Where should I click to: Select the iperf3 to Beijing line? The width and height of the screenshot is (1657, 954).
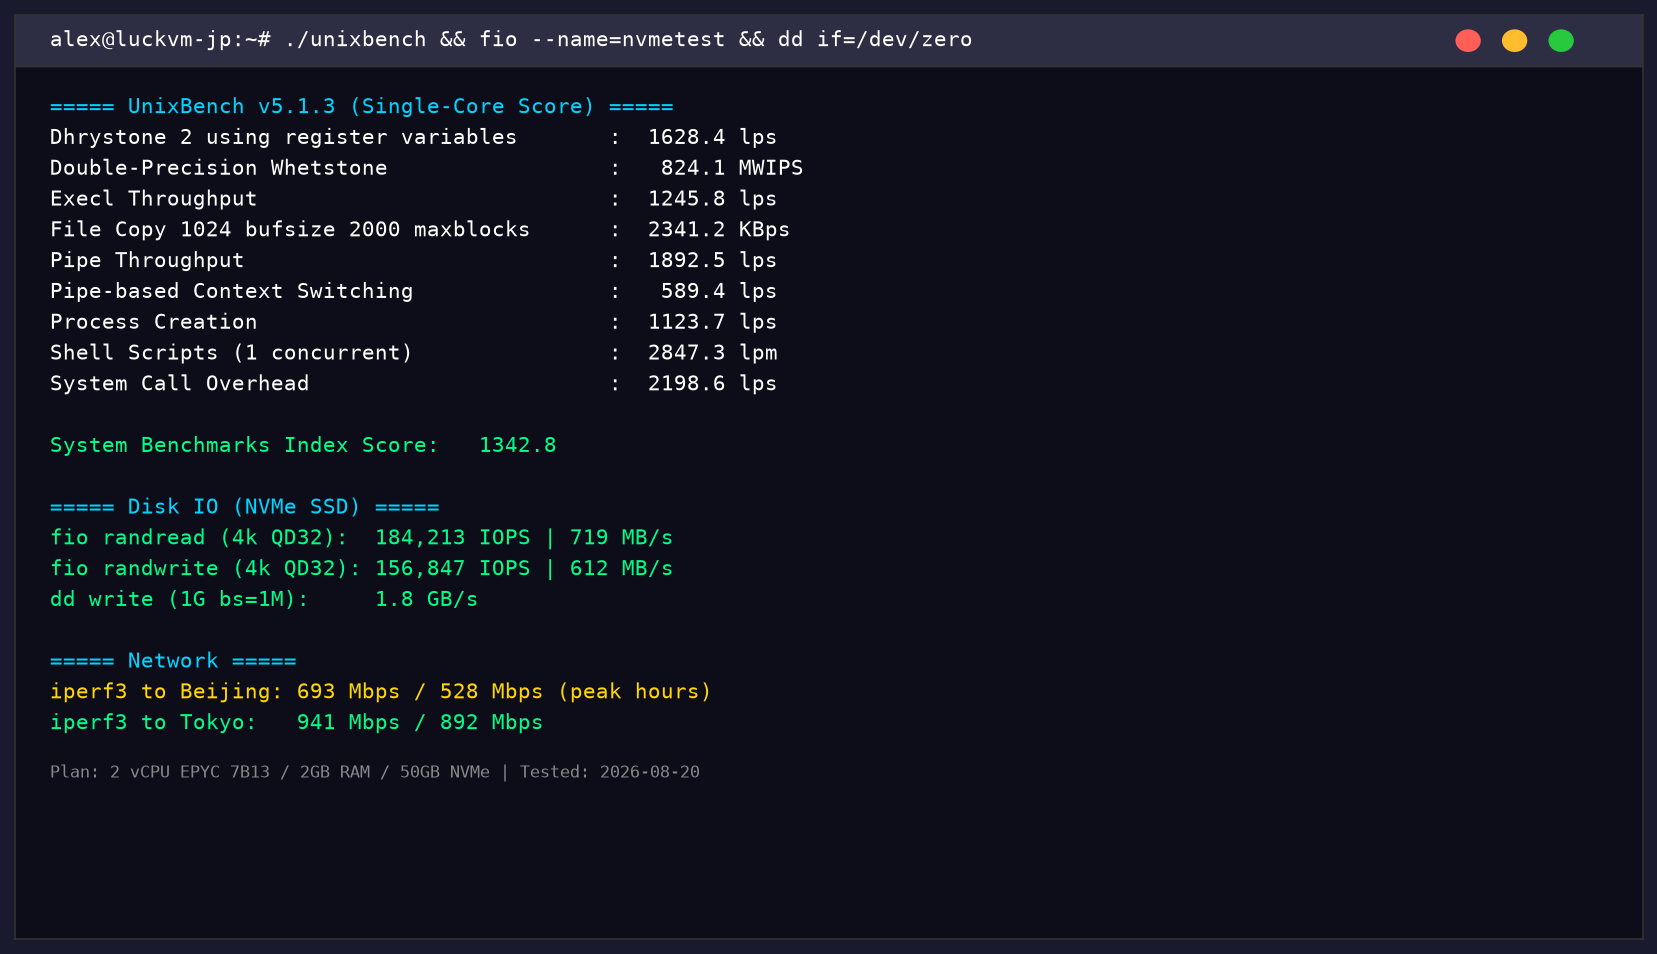pos(381,692)
